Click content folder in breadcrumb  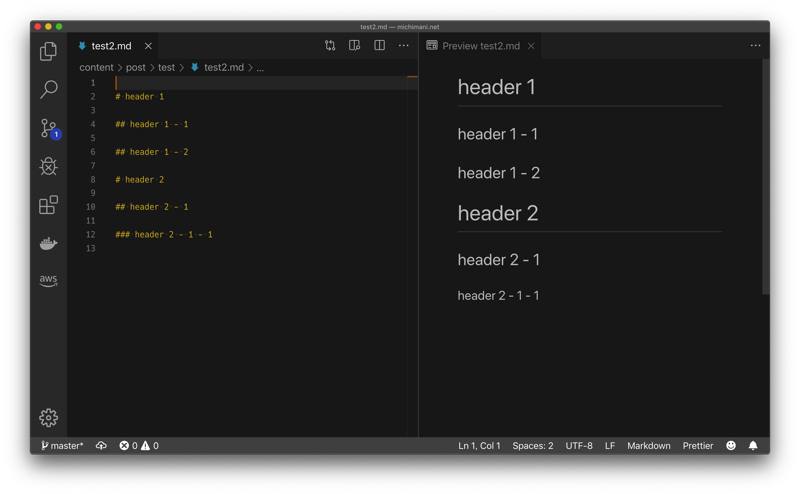[96, 67]
